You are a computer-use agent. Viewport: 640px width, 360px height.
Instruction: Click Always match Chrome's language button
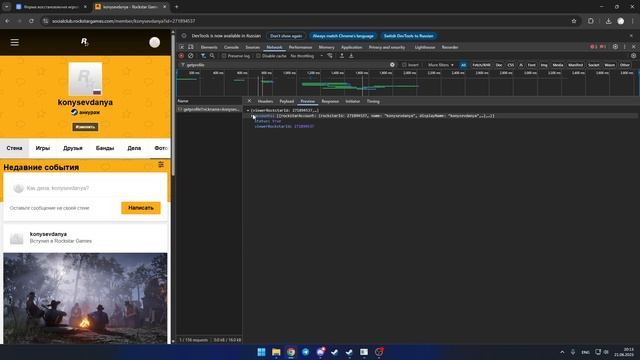343,36
